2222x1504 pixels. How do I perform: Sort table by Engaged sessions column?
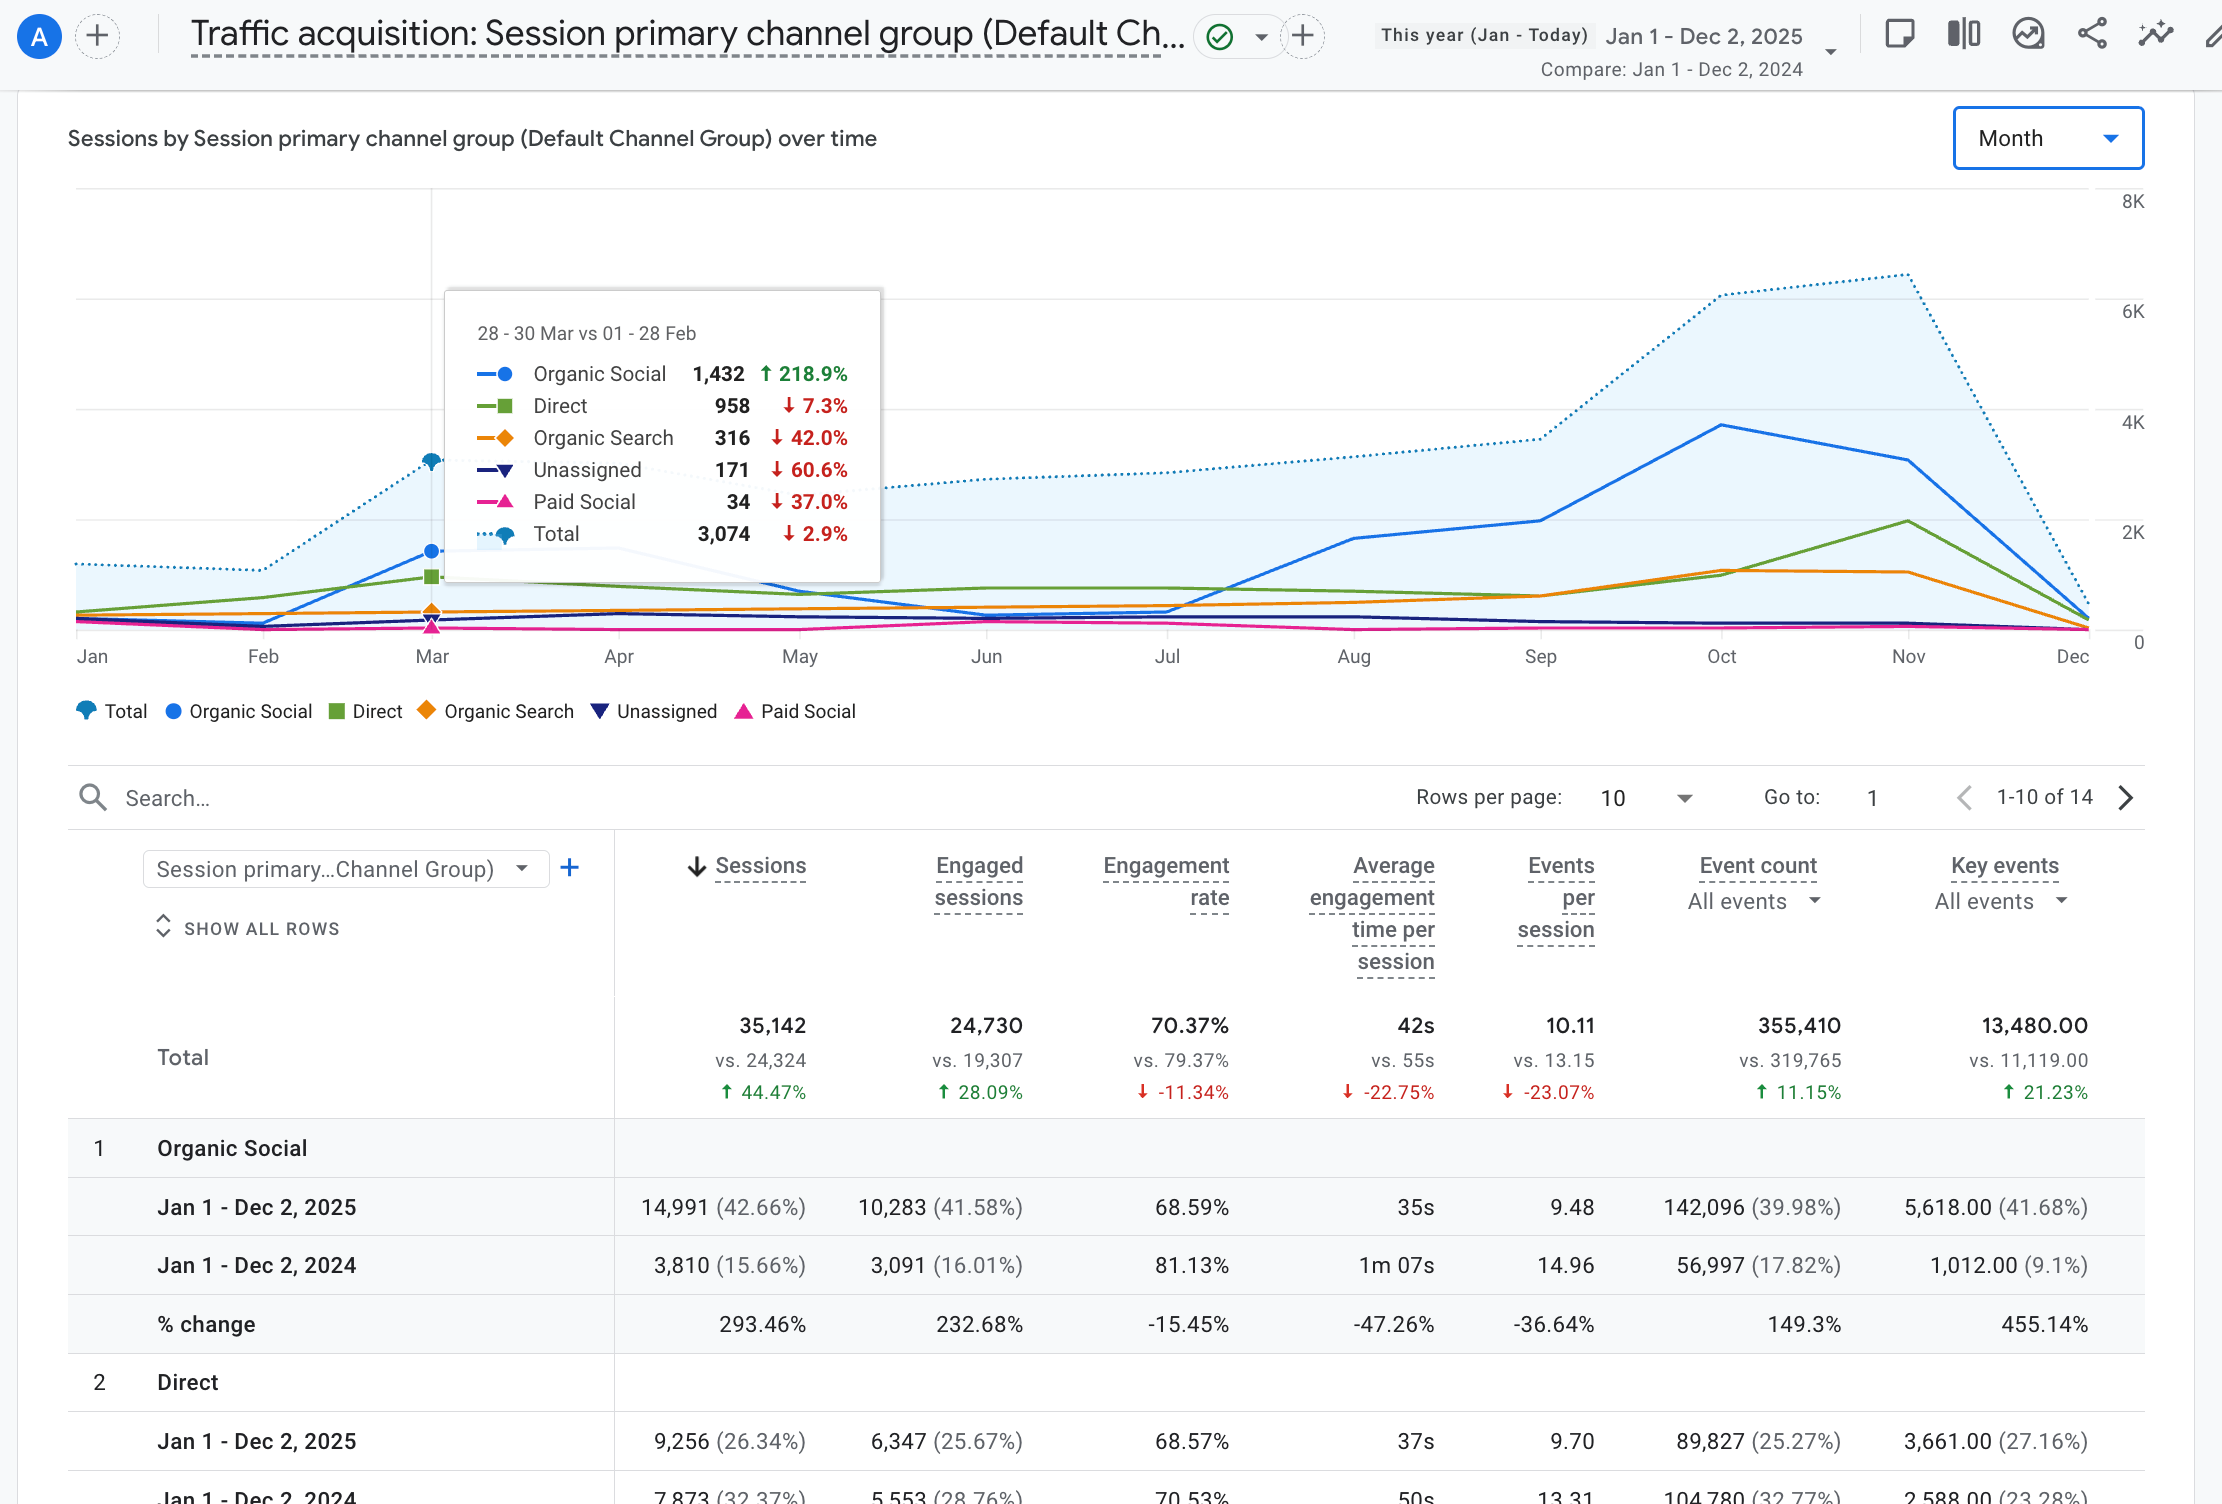coord(978,882)
